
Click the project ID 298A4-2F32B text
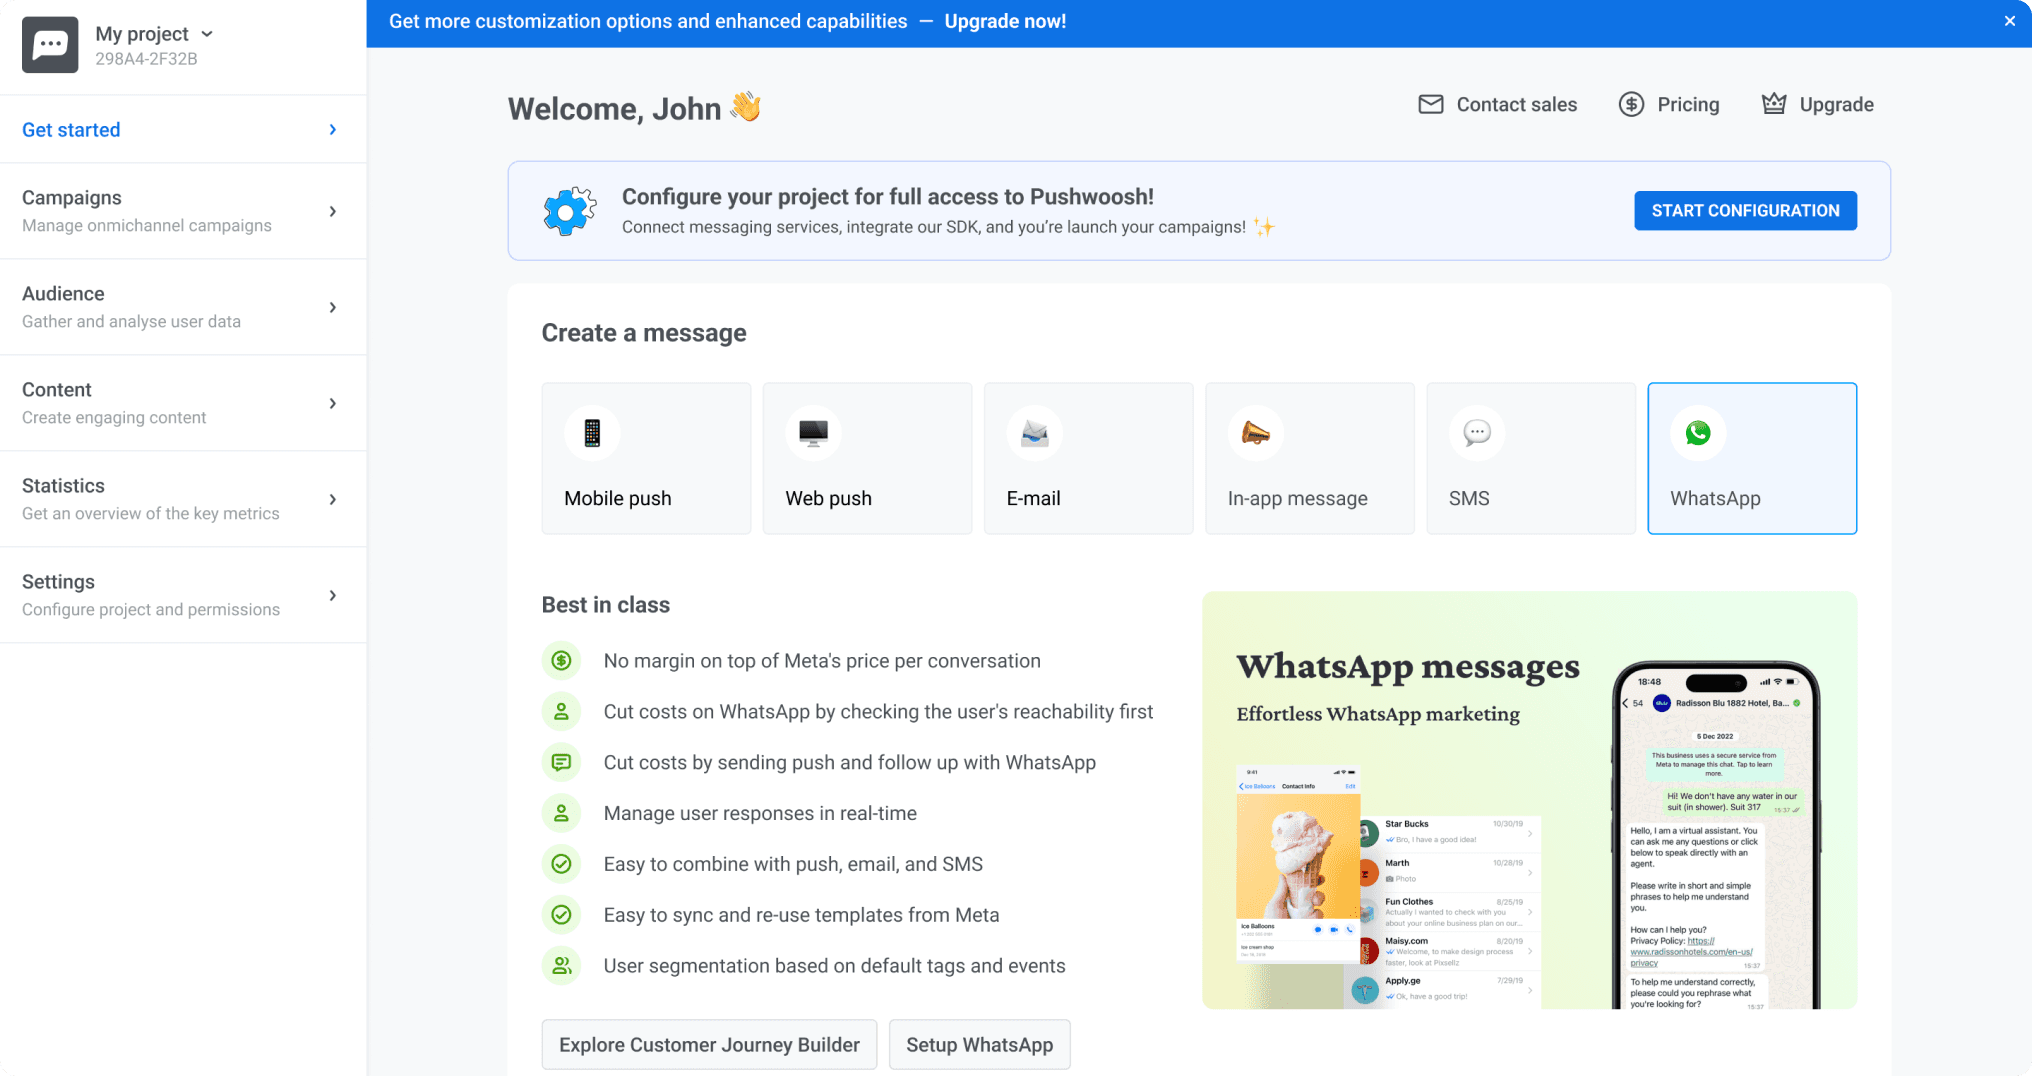[146, 59]
